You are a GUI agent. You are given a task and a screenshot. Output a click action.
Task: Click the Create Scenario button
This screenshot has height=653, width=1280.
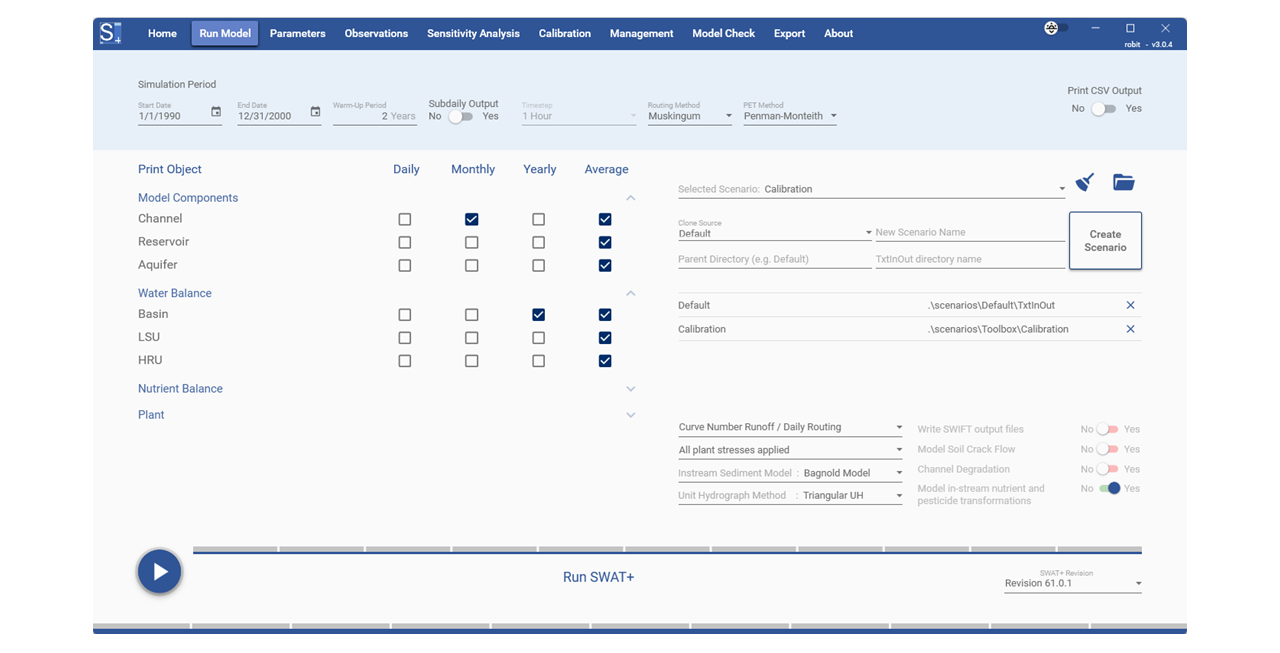tap(1105, 241)
